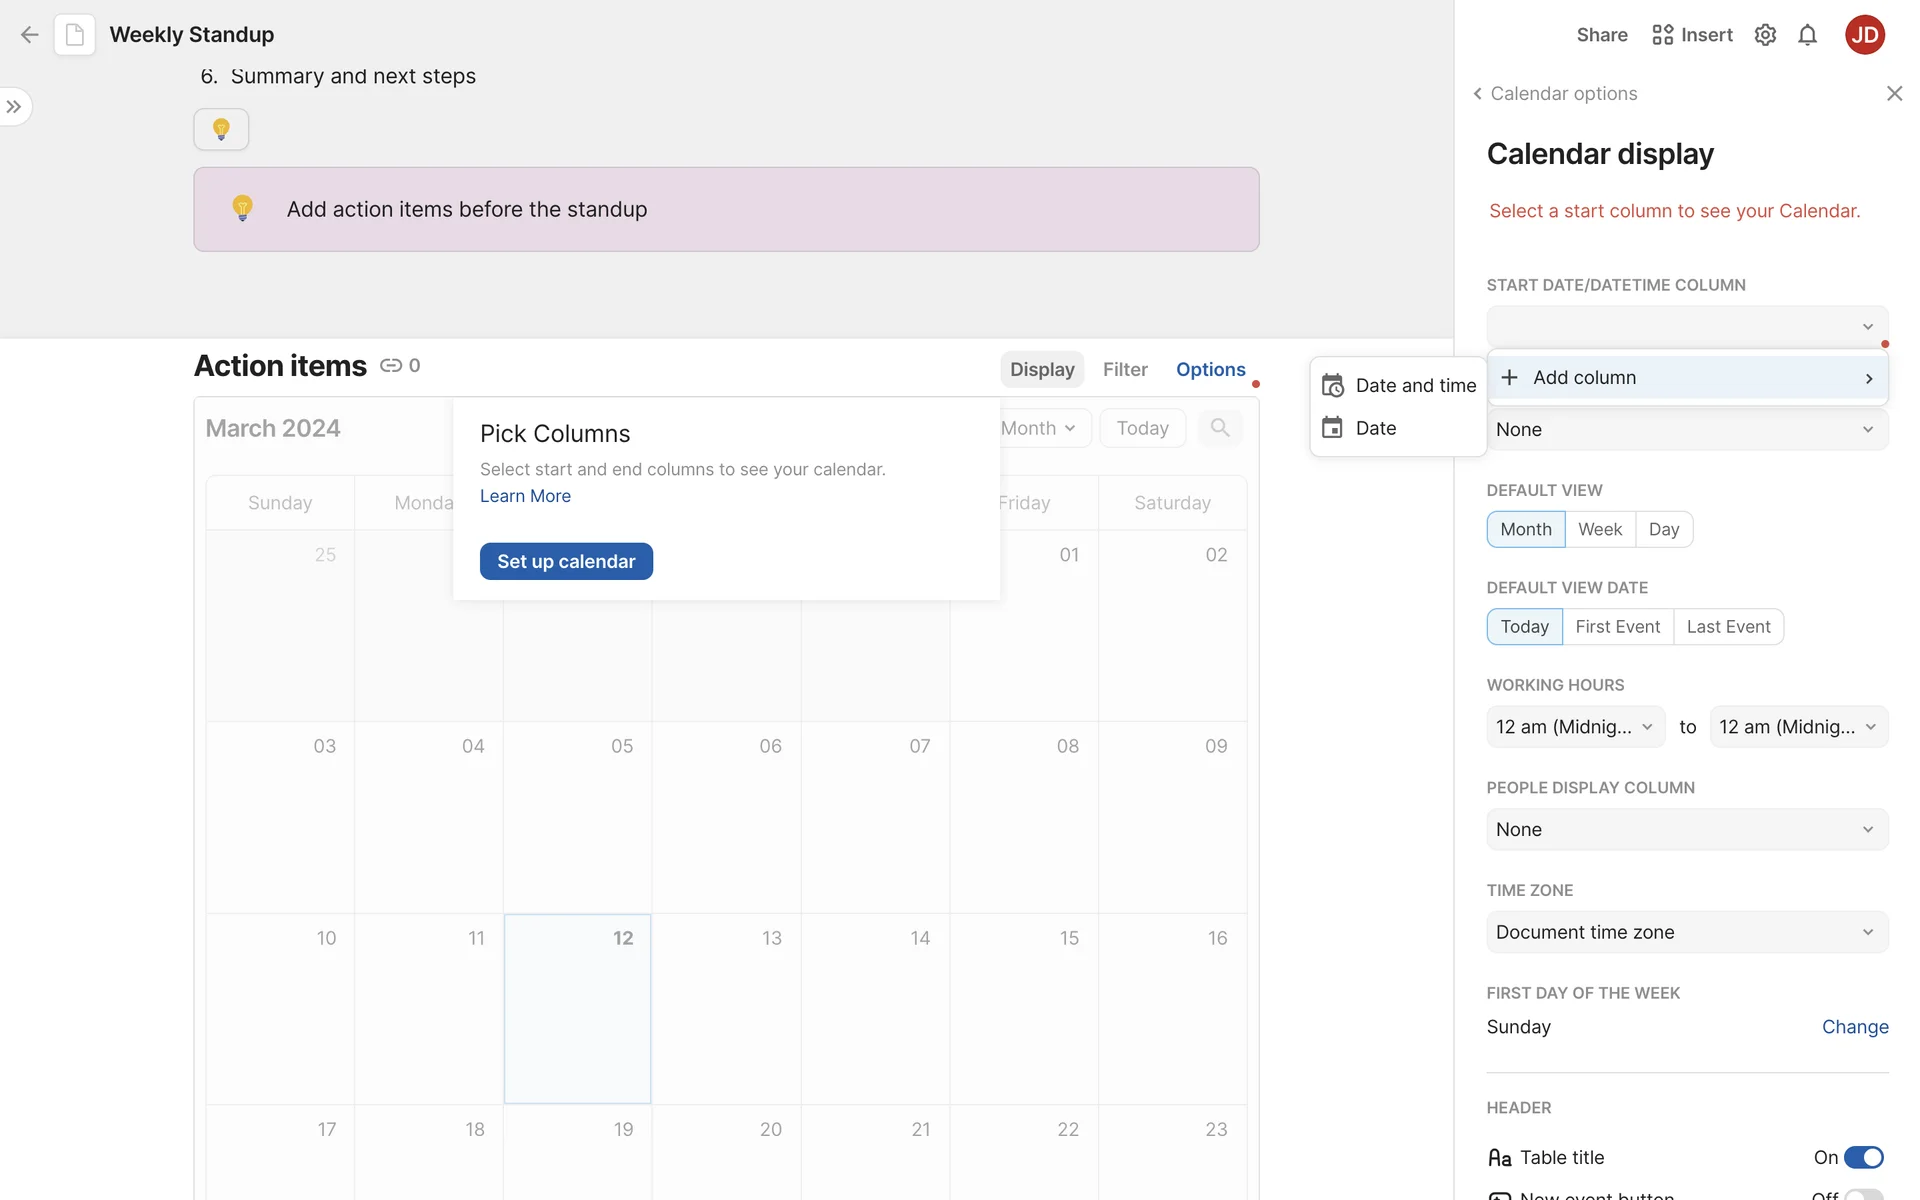Expand the left sidebar with double chevron
The width and height of the screenshot is (1920, 1200).
click(14, 107)
